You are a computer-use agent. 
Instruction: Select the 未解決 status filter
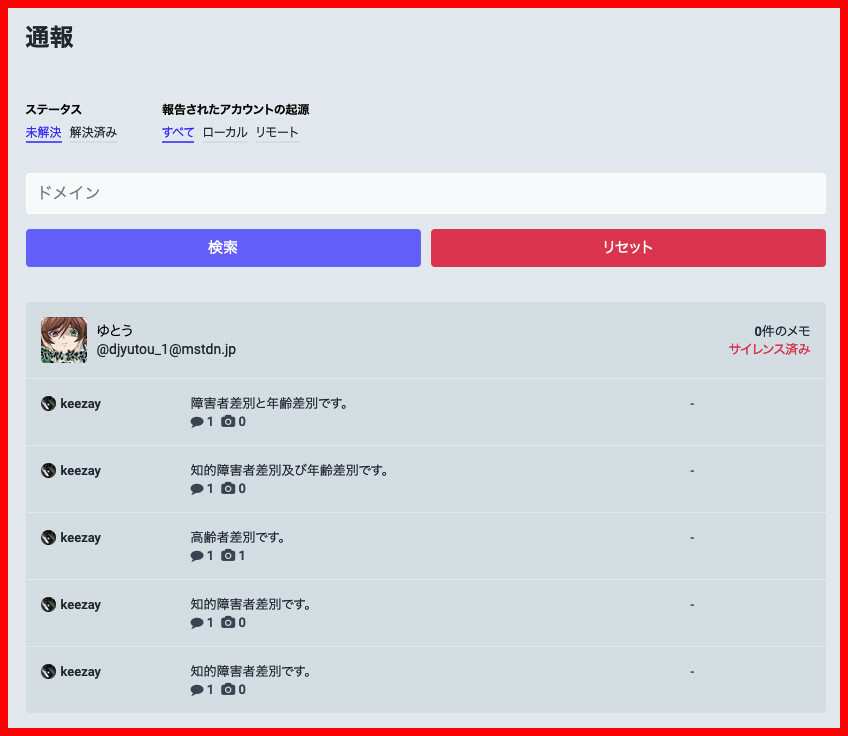pyautogui.click(x=43, y=132)
